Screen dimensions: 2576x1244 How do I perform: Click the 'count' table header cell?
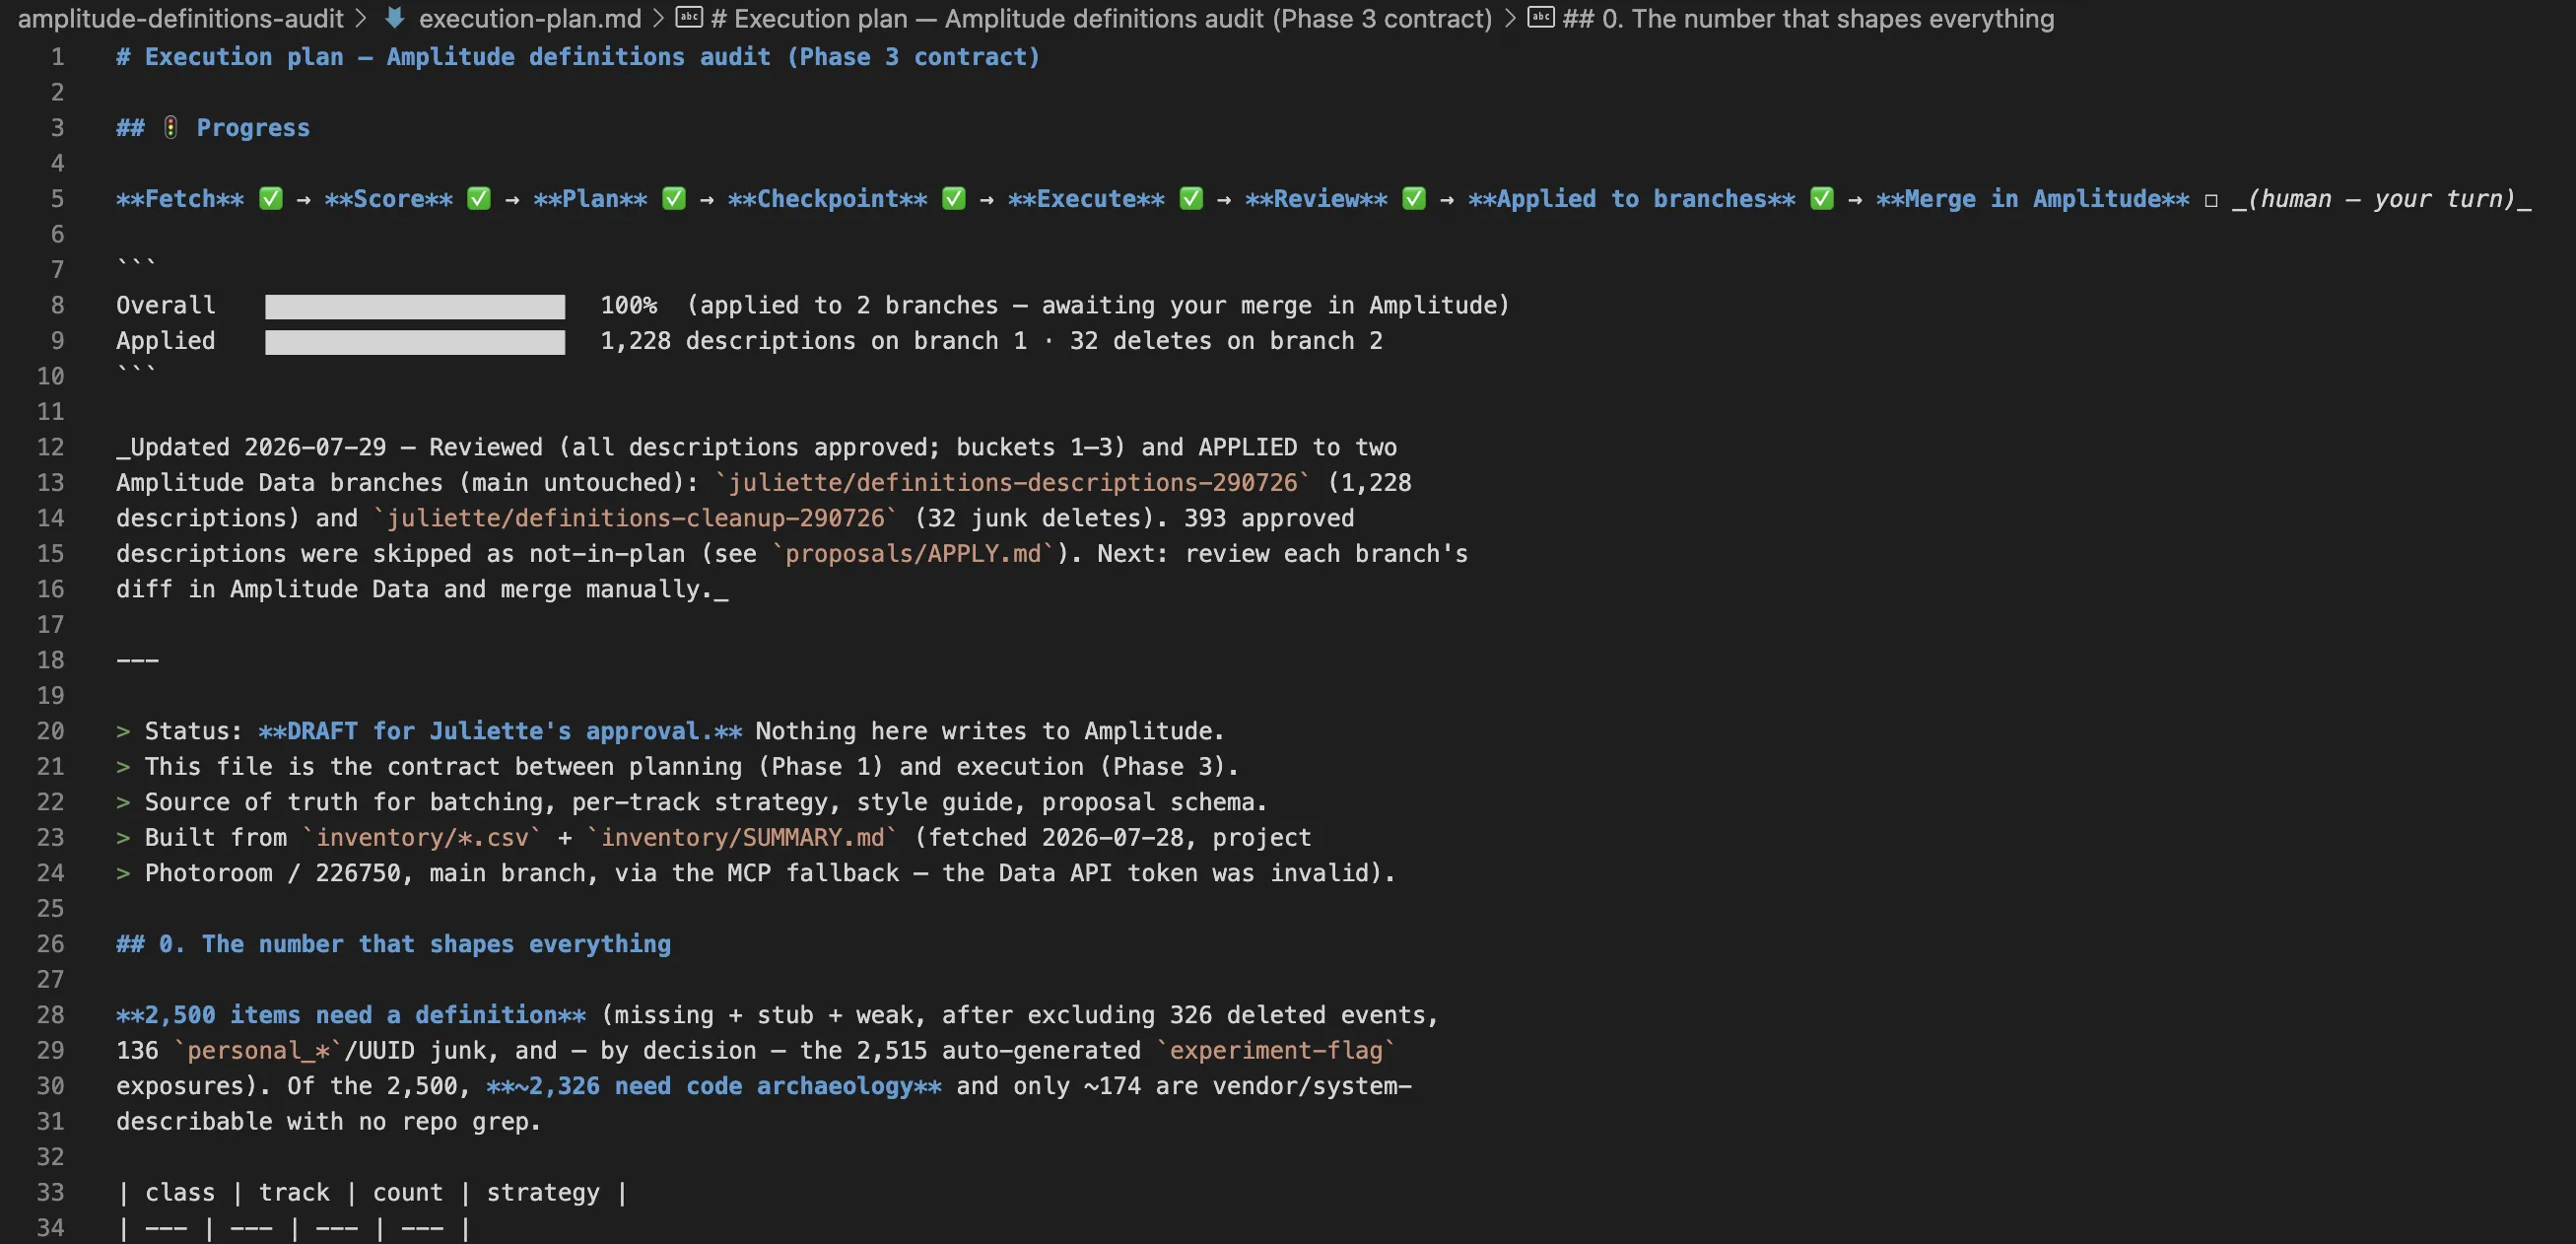pyautogui.click(x=408, y=1192)
